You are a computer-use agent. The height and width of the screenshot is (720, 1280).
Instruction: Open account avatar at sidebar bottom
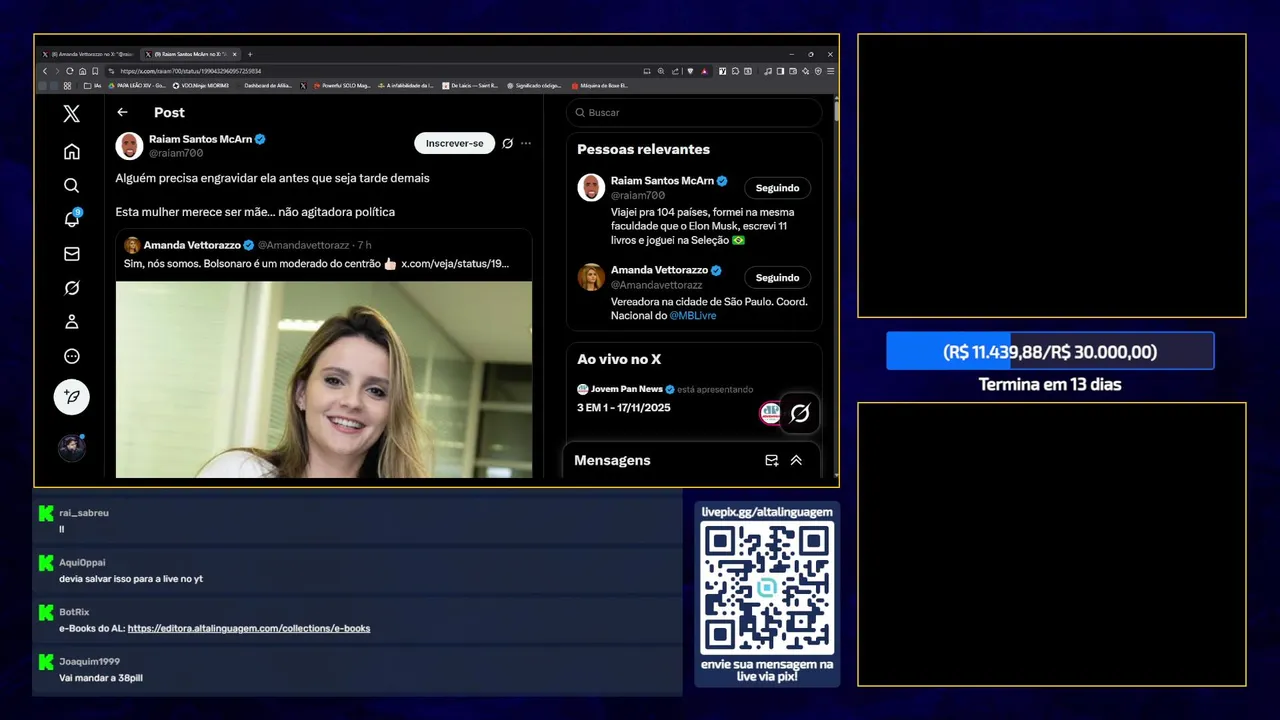pyautogui.click(x=71, y=448)
